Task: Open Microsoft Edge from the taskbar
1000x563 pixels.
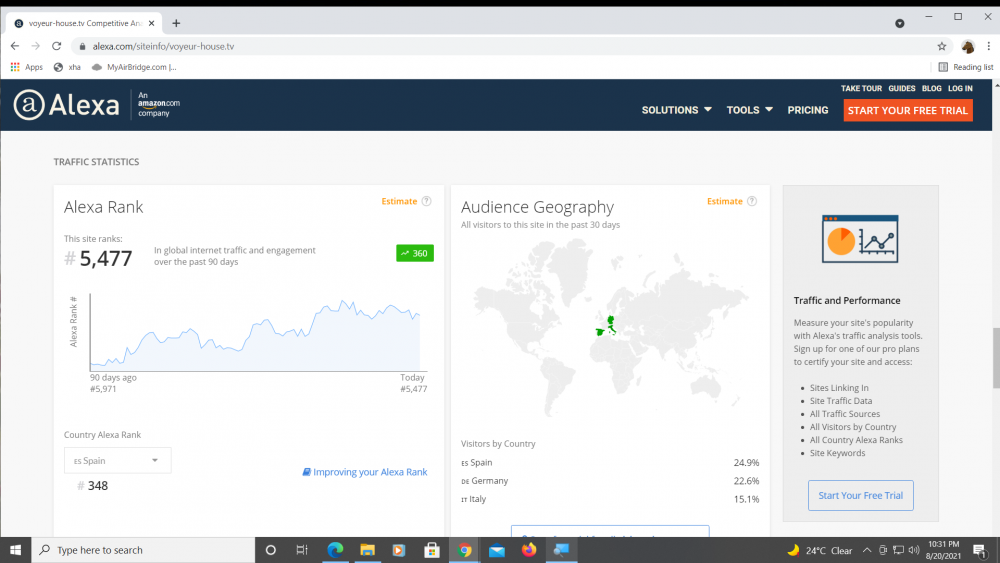Action: tap(335, 550)
